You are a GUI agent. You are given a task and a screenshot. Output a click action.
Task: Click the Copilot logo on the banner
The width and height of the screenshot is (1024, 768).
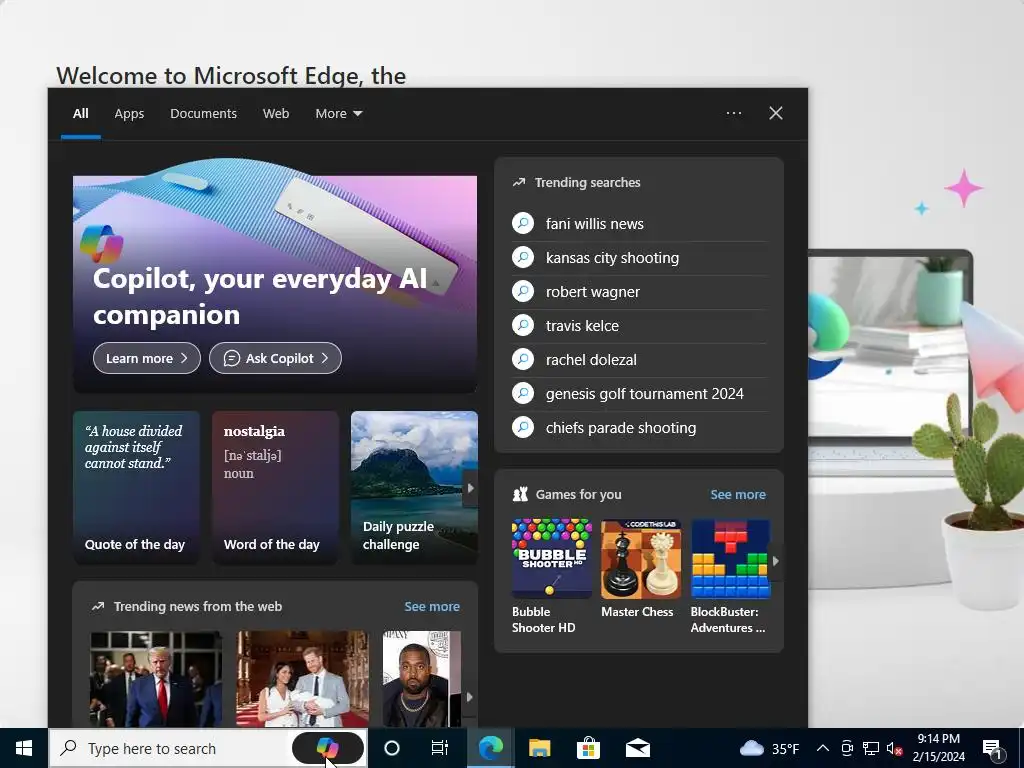click(x=101, y=244)
